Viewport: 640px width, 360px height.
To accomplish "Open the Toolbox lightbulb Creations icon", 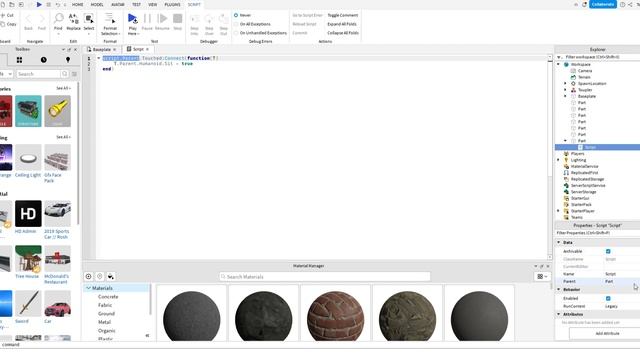I will point(68,60).
